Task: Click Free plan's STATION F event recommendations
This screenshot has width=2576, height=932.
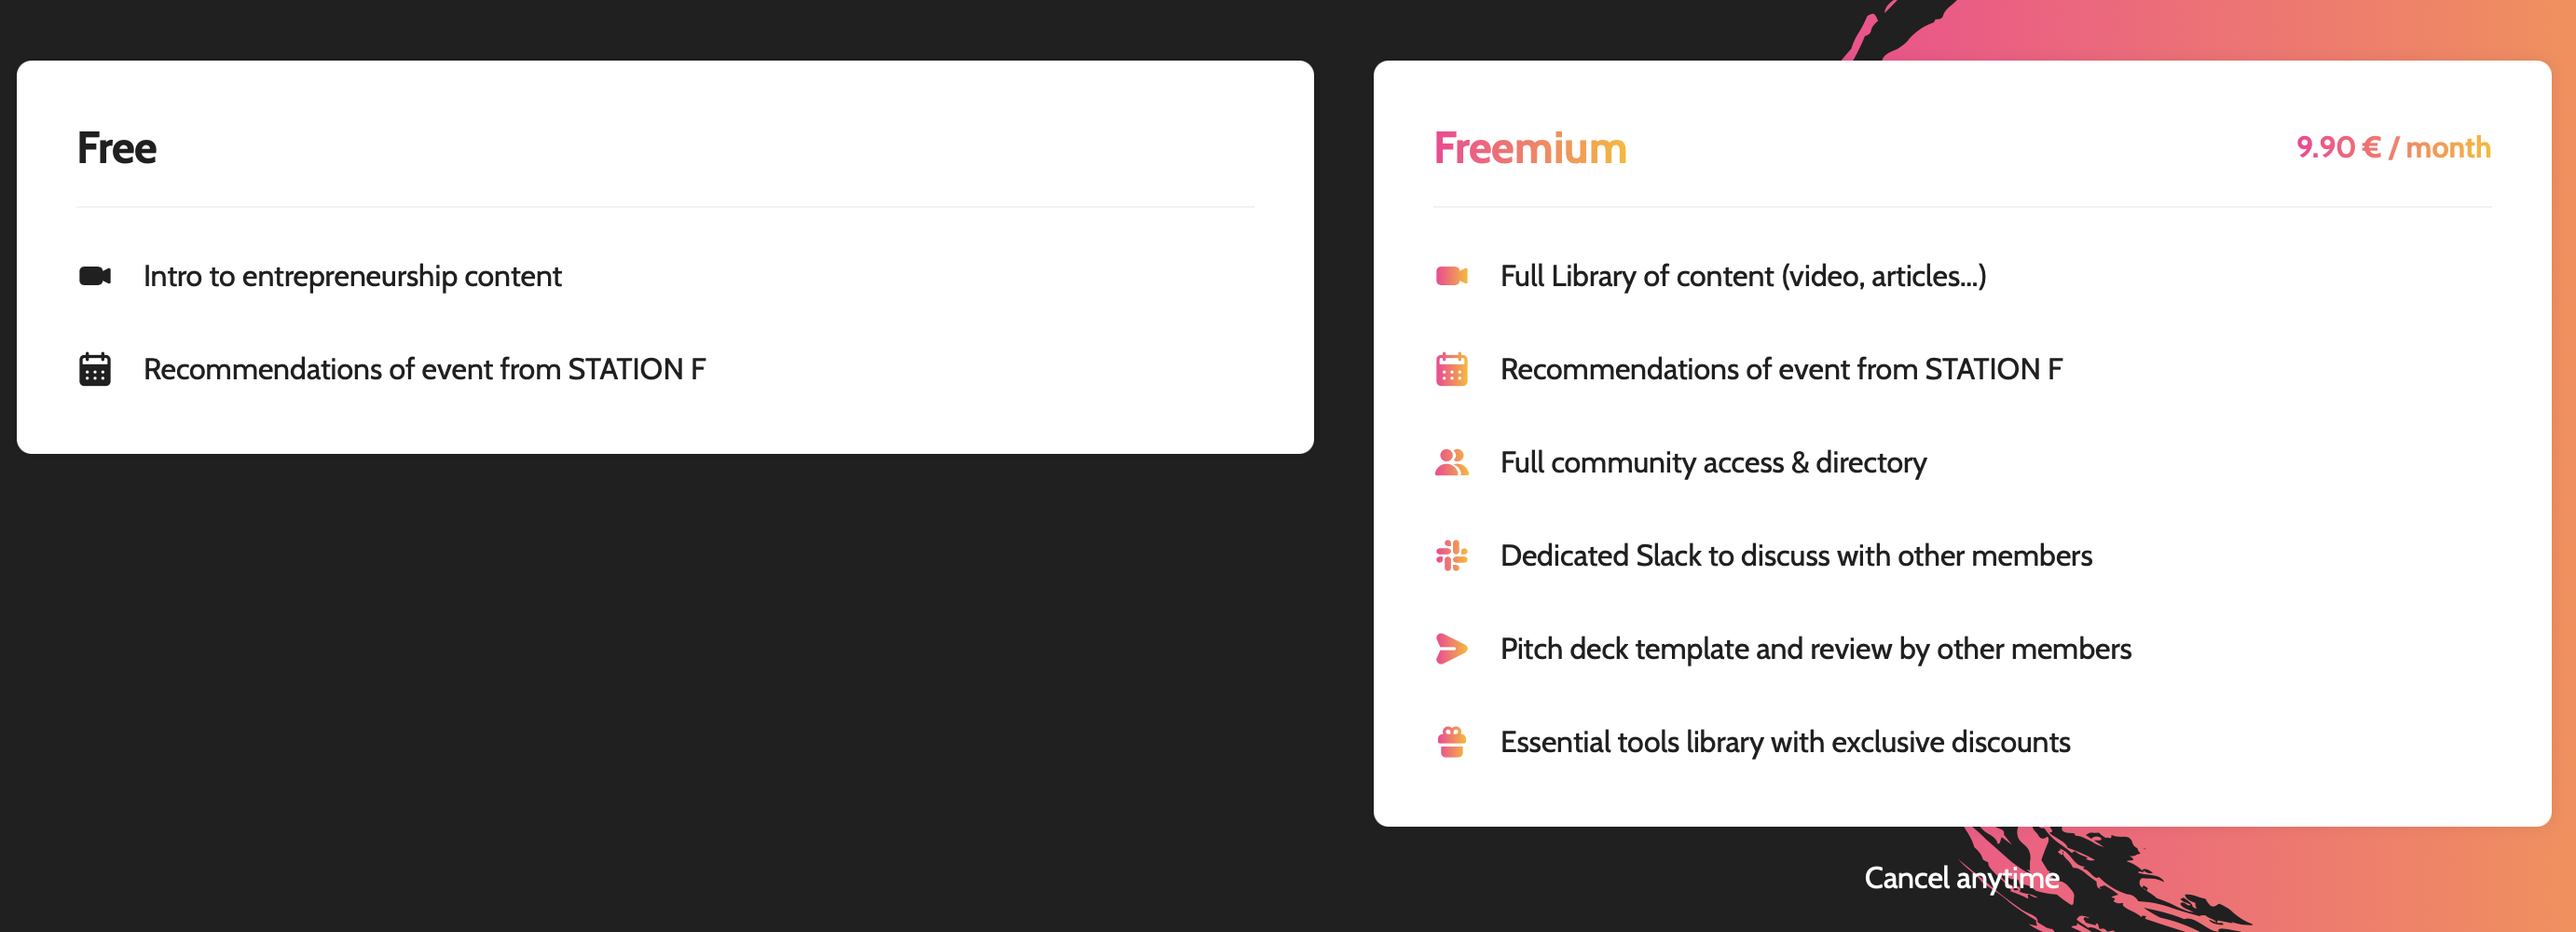Action: coord(424,369)
